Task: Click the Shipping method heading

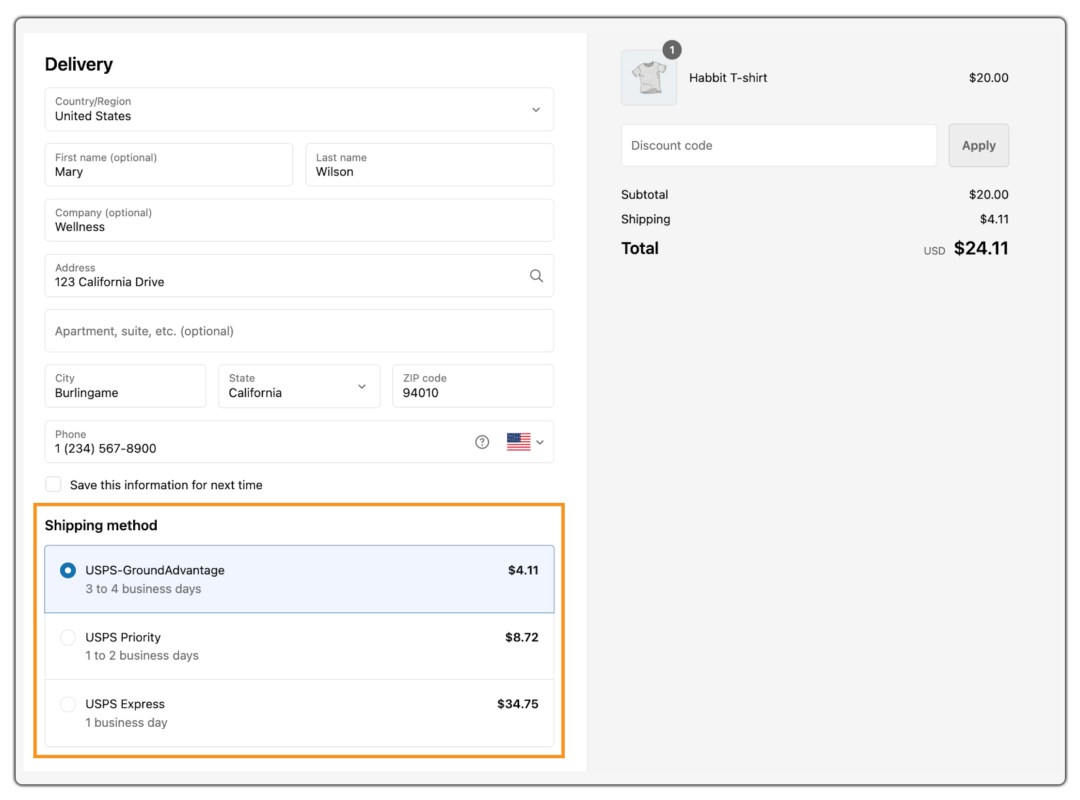Action: pyautogui.click(x=101, y=525)
